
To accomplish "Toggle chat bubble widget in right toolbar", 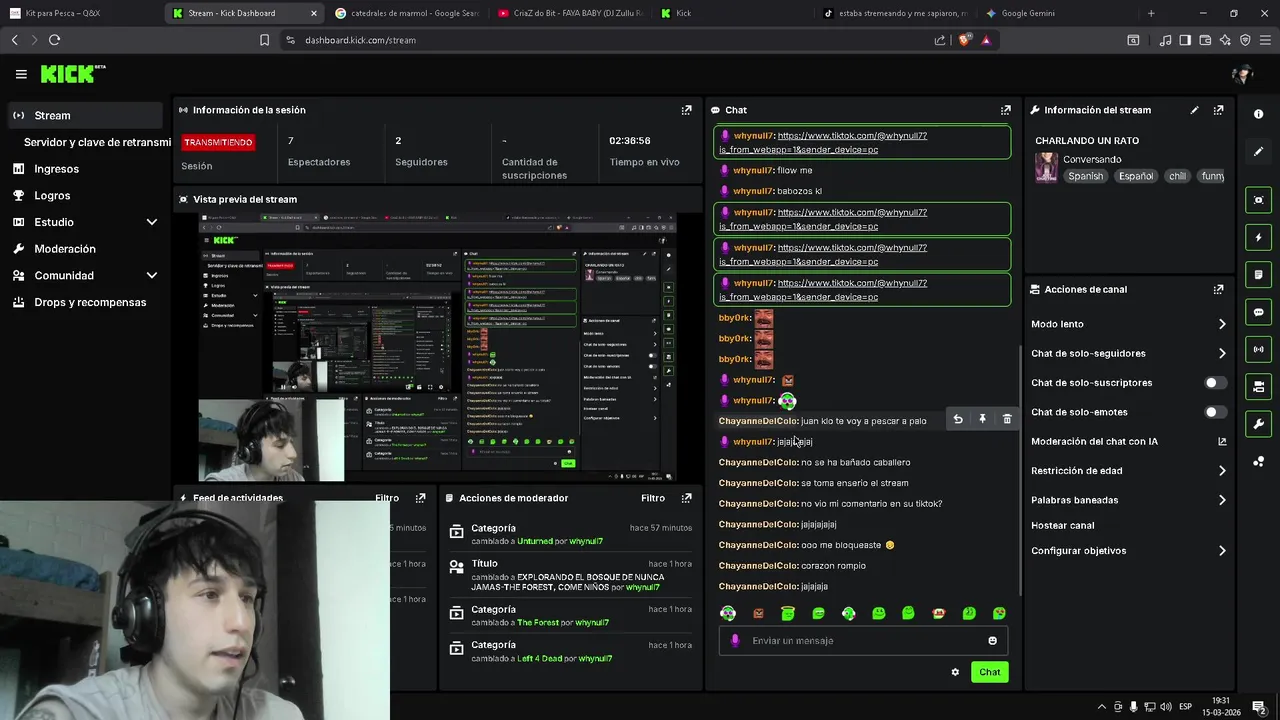I will click(1258, 312).
